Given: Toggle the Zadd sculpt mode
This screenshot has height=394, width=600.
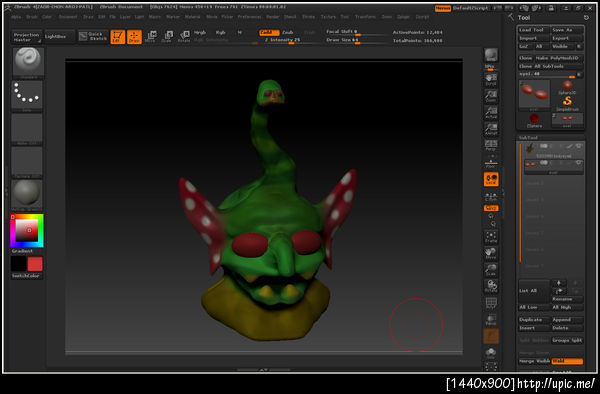Looking at the screenshot, I should tap(269, 33).
